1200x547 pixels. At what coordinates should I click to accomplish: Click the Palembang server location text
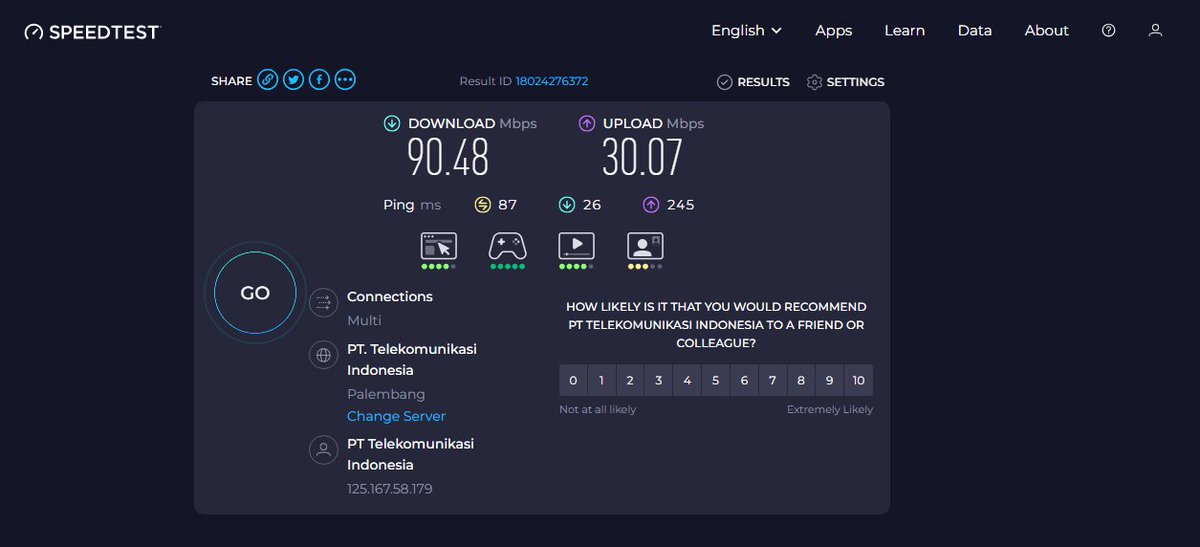pyautogui.click(x=386, y=394)
